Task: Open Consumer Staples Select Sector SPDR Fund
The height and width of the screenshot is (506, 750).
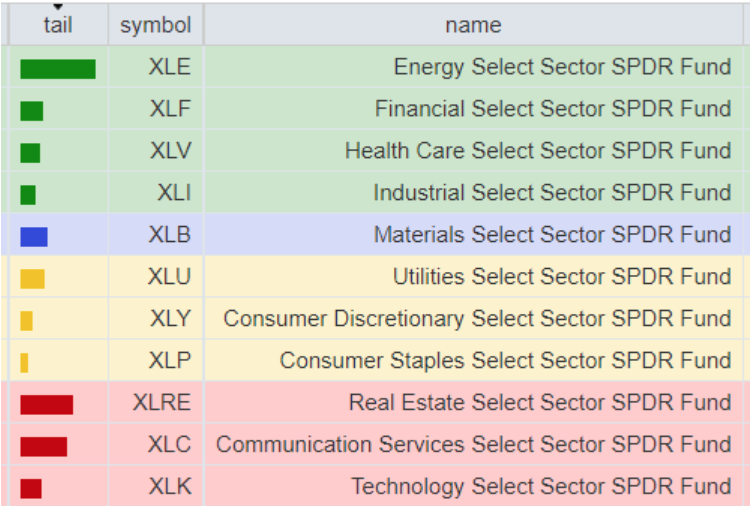Action: pyautogui.click(x=505, y=361)
